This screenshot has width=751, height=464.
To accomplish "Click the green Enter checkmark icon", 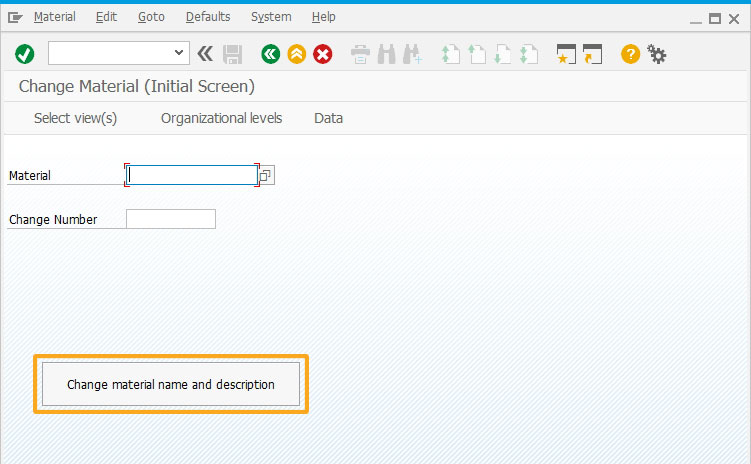I will pos(24,54).
